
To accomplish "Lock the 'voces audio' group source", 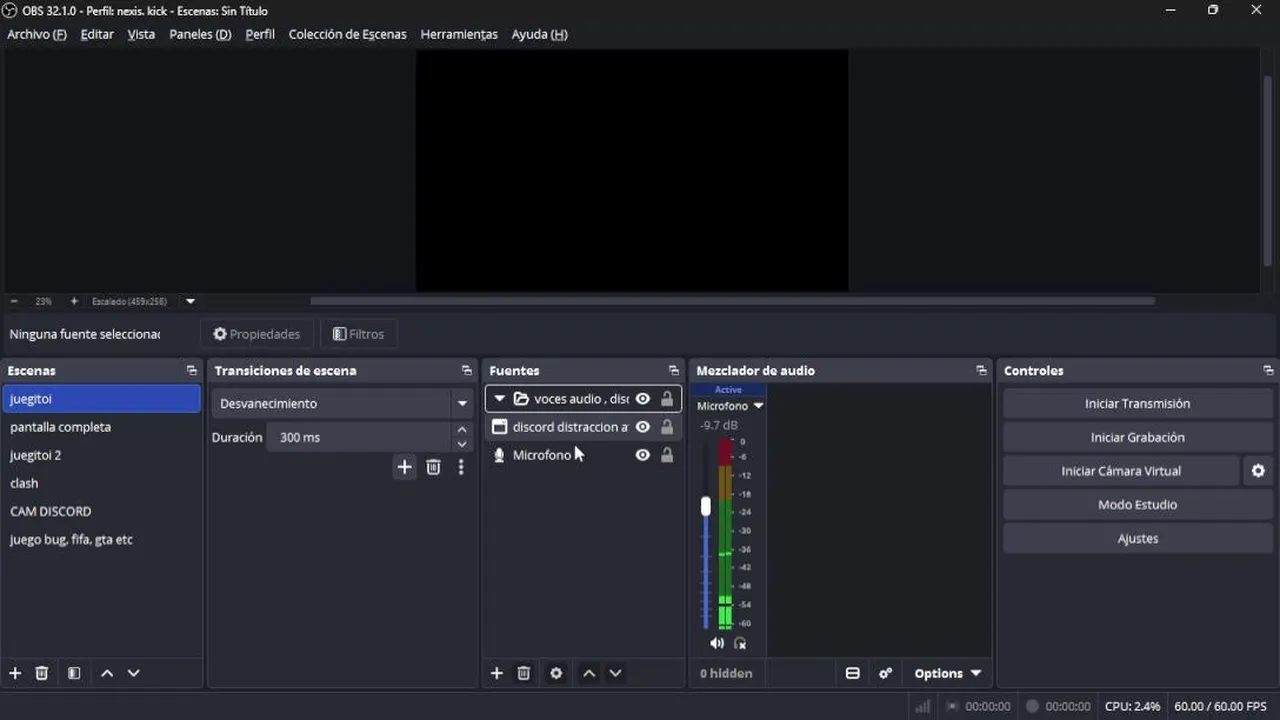I will click(667, 399).
